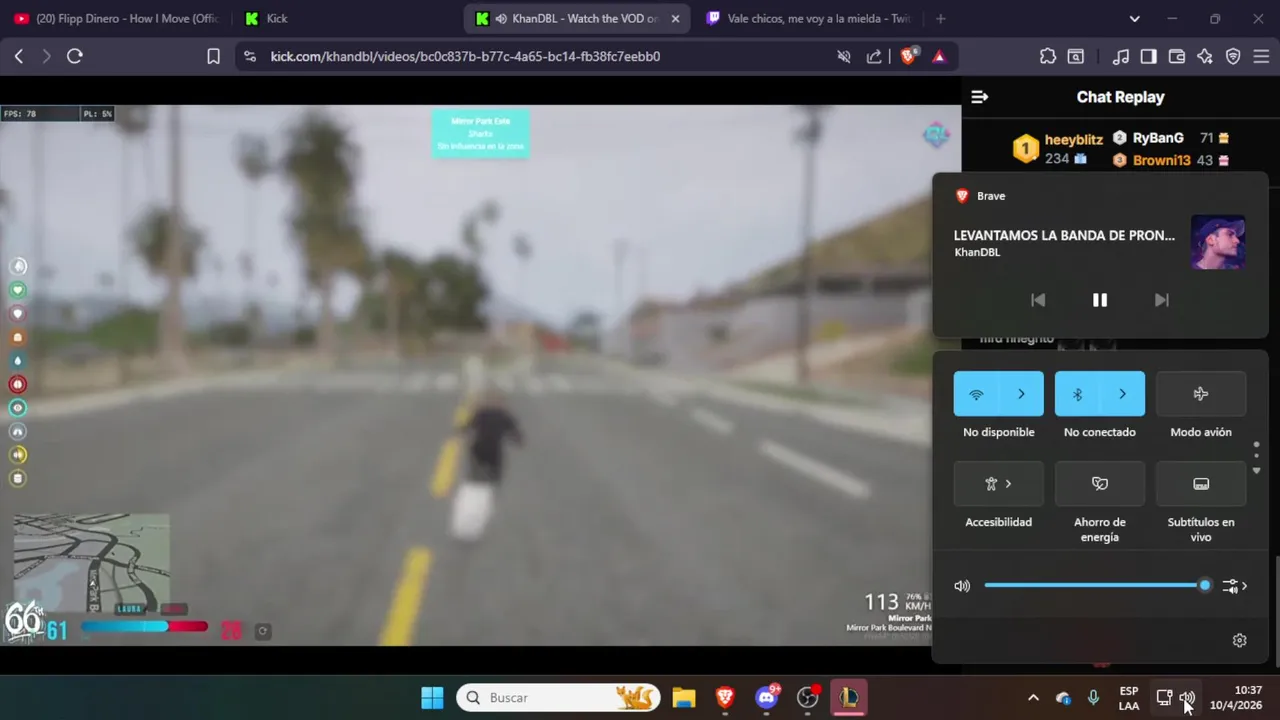View site information icon in address bar
Image resolution: width=1280 pixels, height=720 pixels.
click(x=250, y=56)
